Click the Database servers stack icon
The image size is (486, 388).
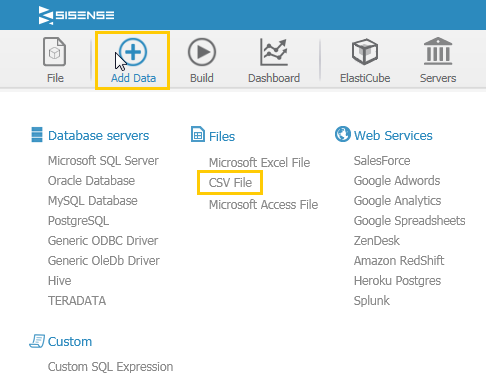(37, 135)
